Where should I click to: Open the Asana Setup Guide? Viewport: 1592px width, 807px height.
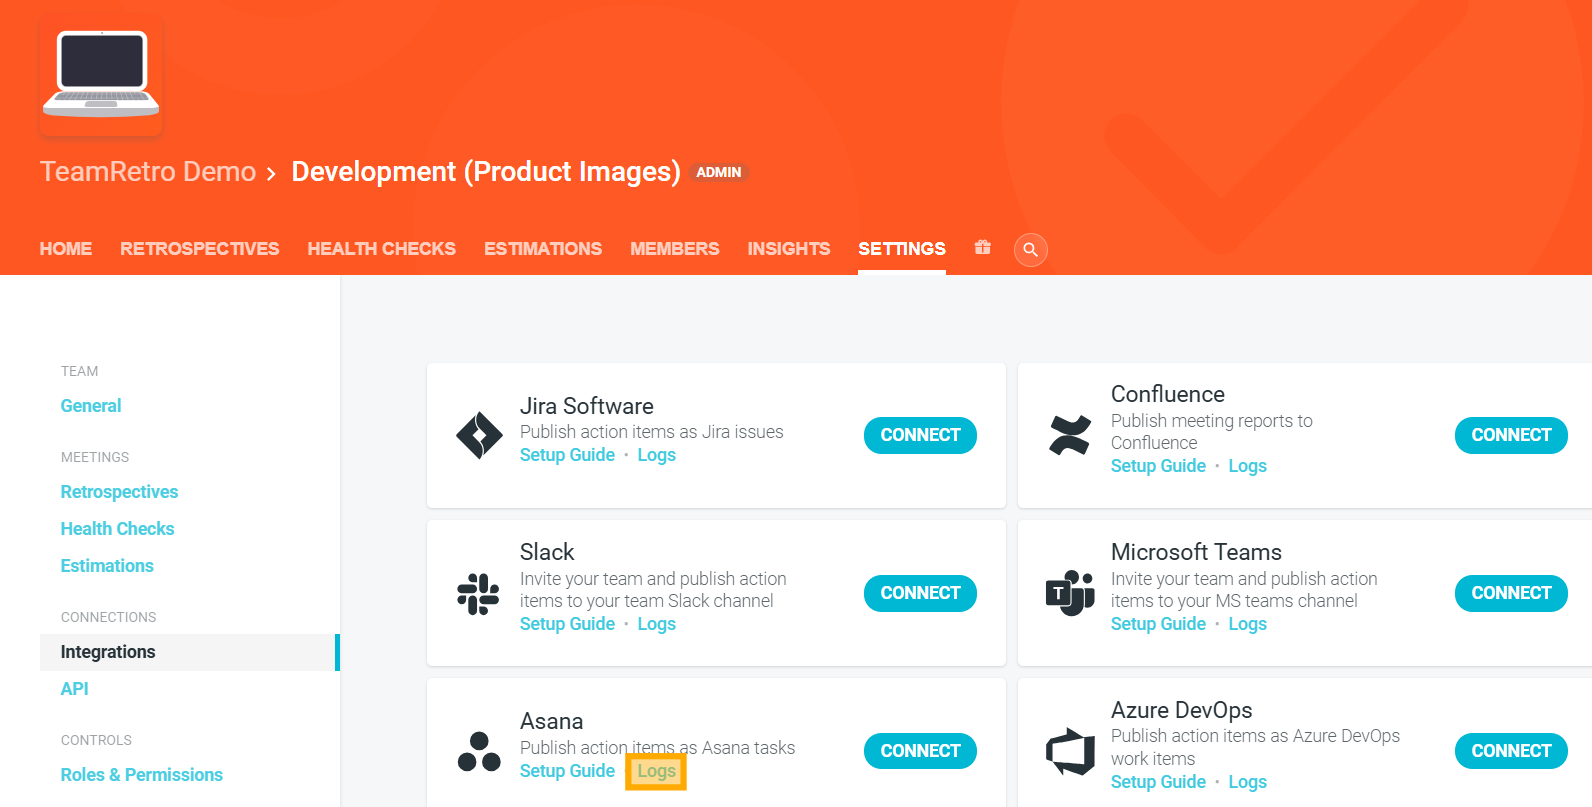click(568, 771)
